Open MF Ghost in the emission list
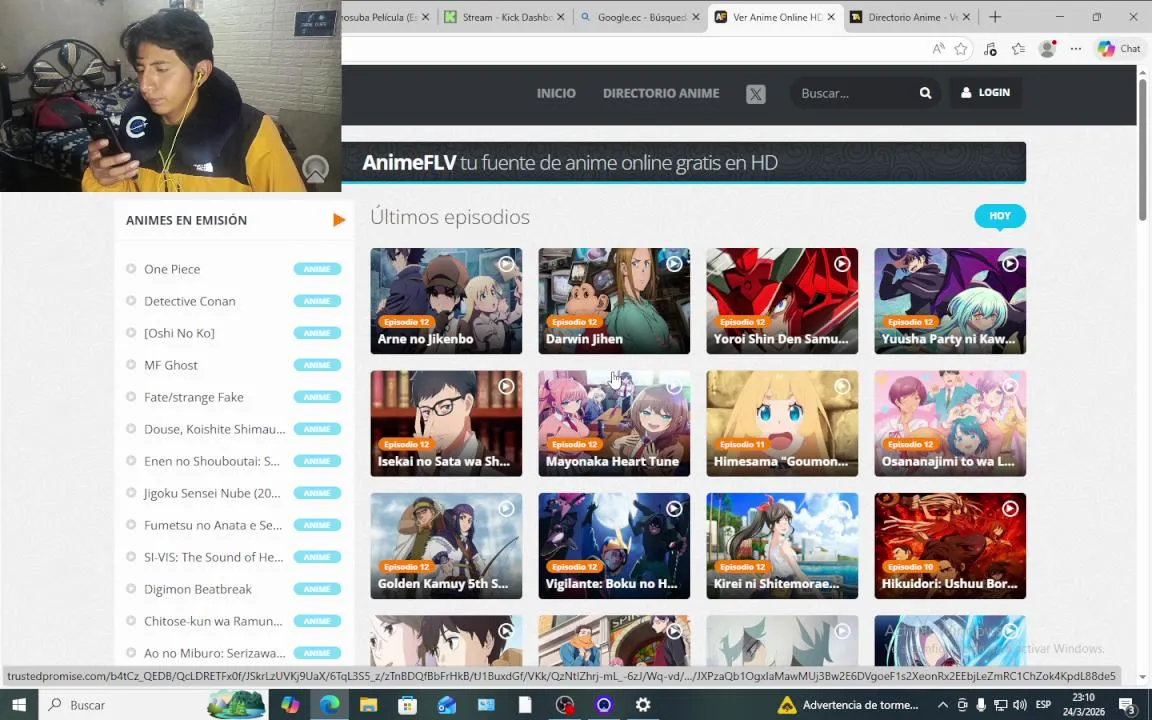1152x720 pixels. point(170,365)
